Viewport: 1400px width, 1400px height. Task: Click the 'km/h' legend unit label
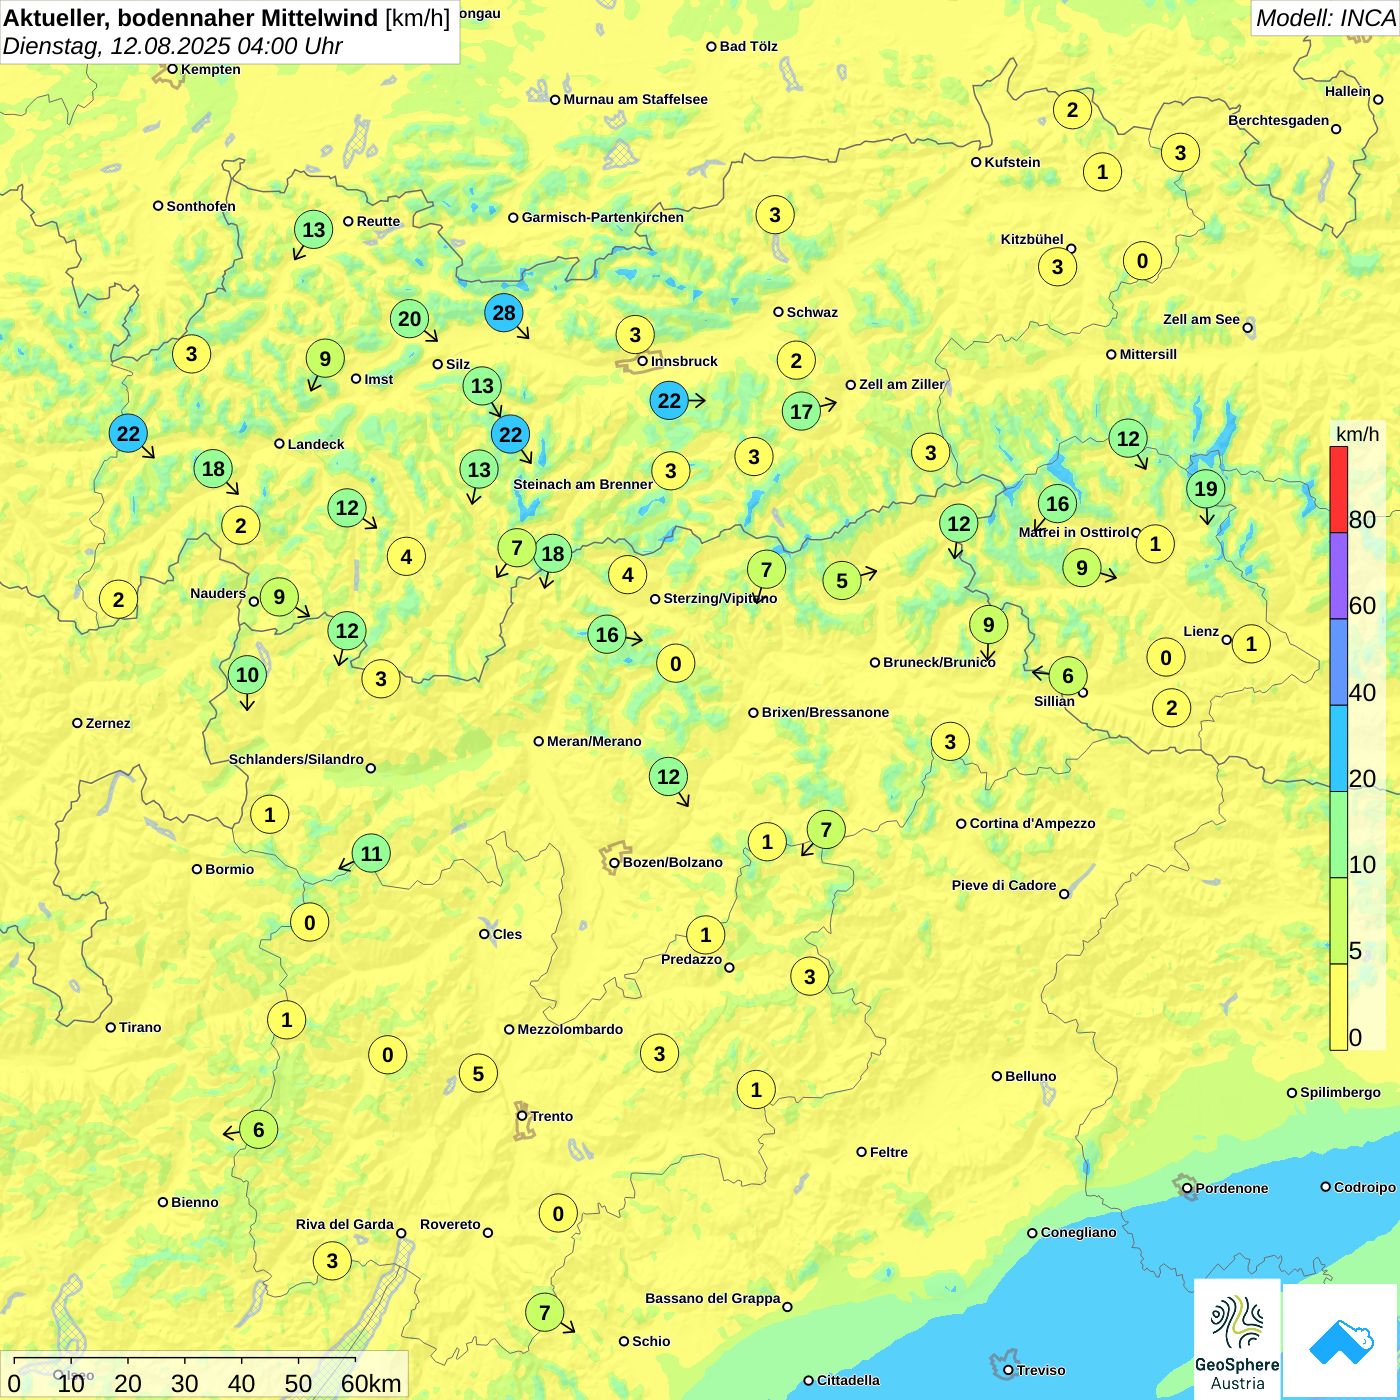click(1357, 434)
